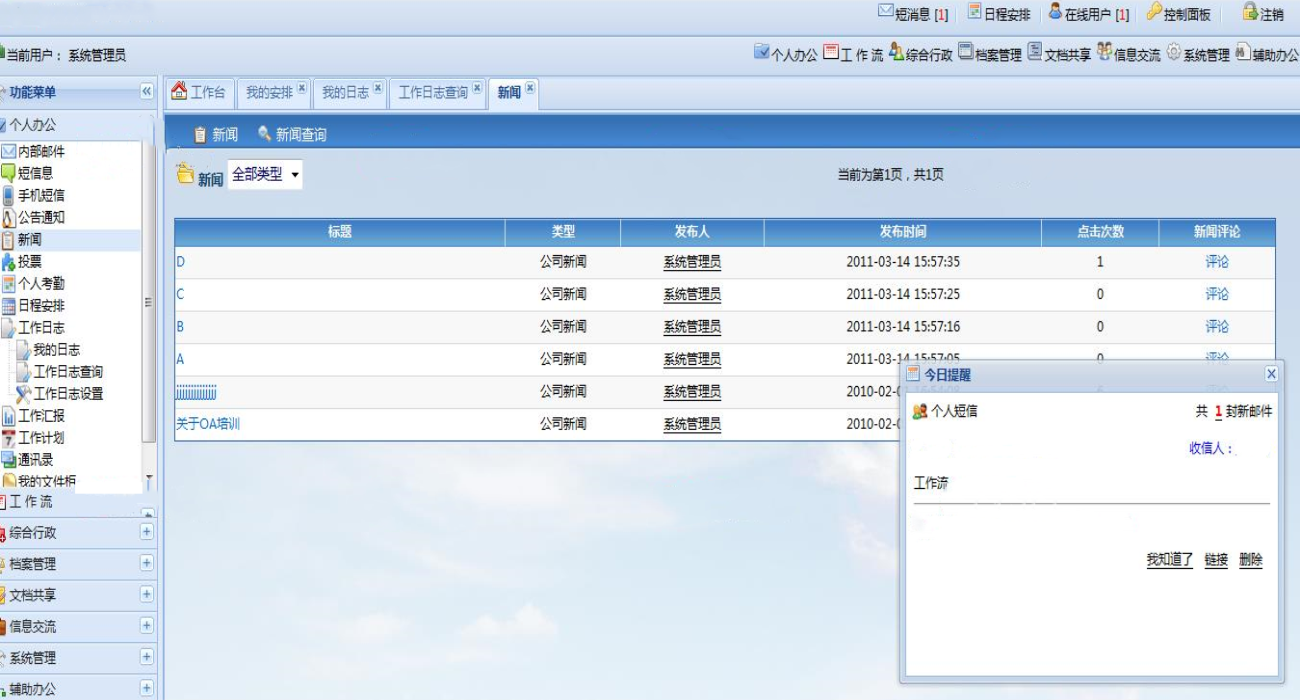Open 手机短信 from the function menu
1300x700 pixels.
pyautogui.click(x=40, y=196)
